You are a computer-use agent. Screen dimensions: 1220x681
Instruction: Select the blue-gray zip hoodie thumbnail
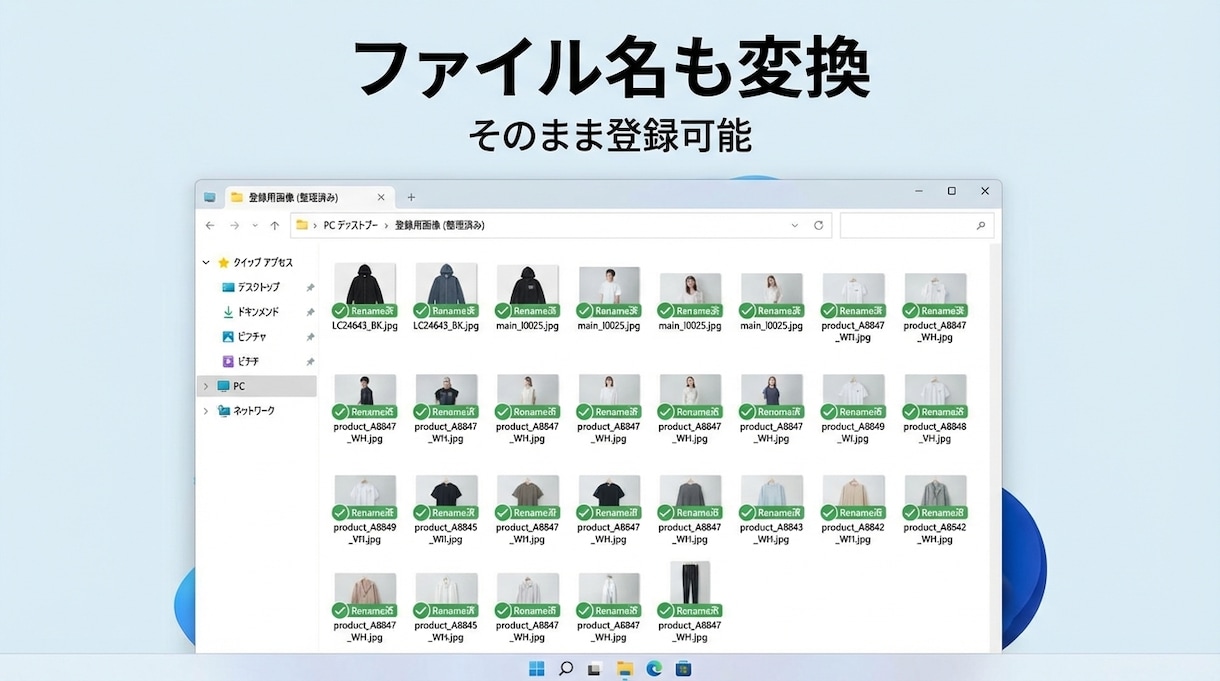[446, 290]
